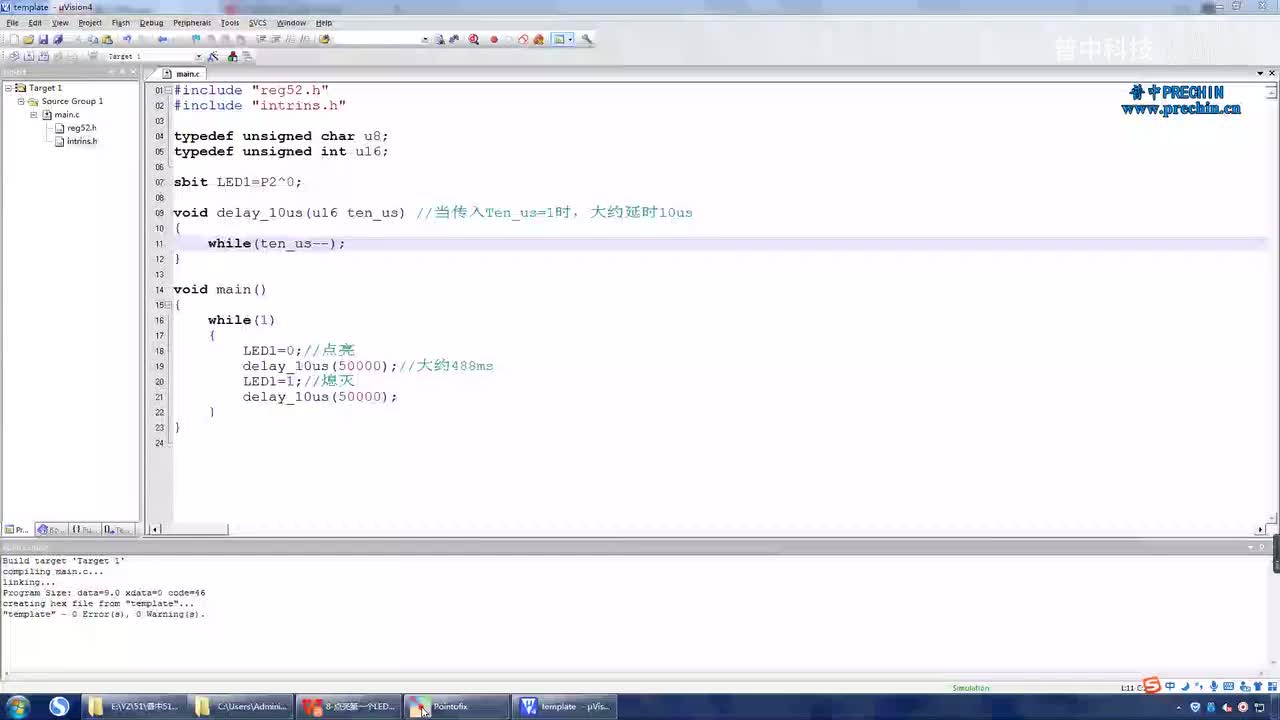This screenshot has height=720, width=1280.
Task: Click the editor horizontal scrollbar left arrow
Action: pyautogui.click(x=154, y=529)
